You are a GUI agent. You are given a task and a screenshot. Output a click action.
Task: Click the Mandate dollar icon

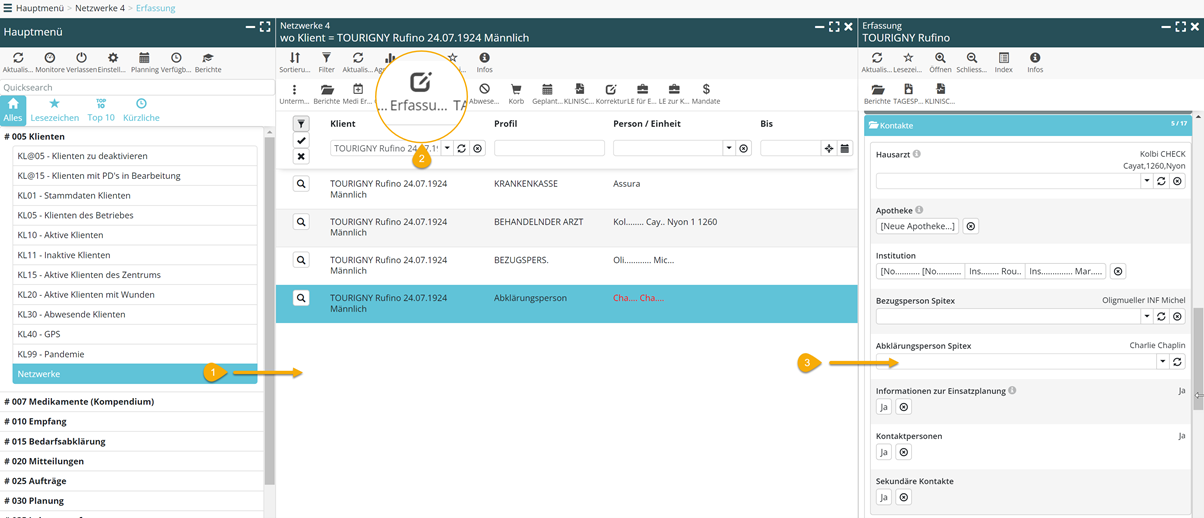coord(706,91)
